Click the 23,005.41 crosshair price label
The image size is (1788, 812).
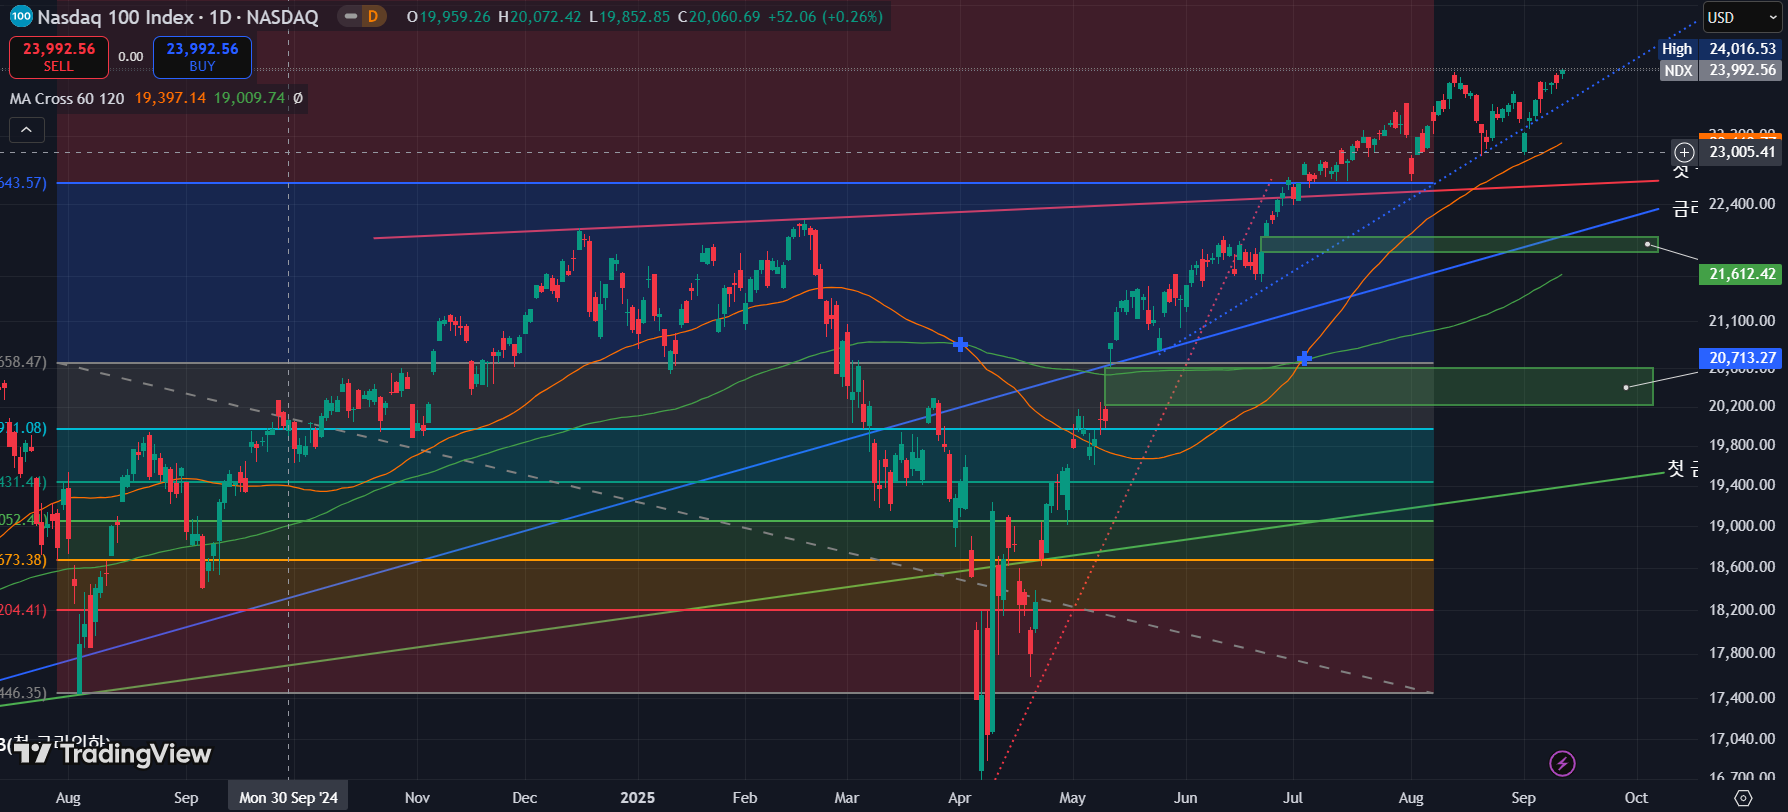coord(1742,152)
